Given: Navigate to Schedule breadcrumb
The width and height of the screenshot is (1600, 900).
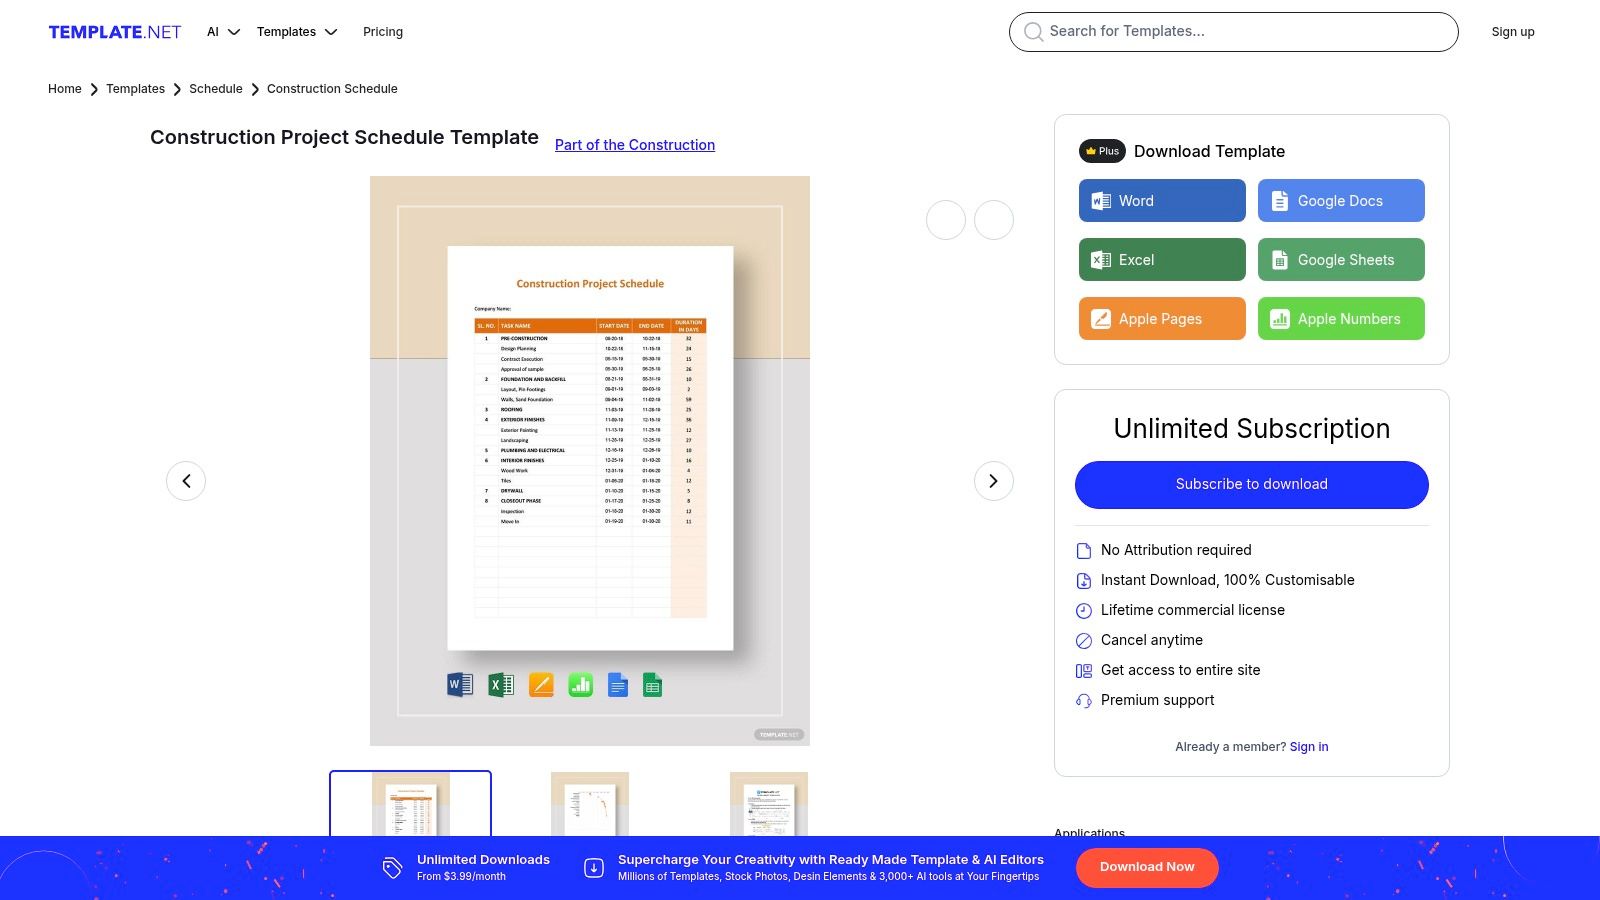Looking at the screenshot, I should tap(215, 89).
